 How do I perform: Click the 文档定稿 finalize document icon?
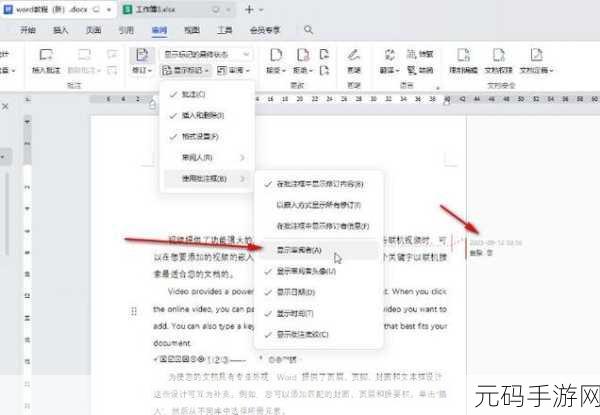536,55
